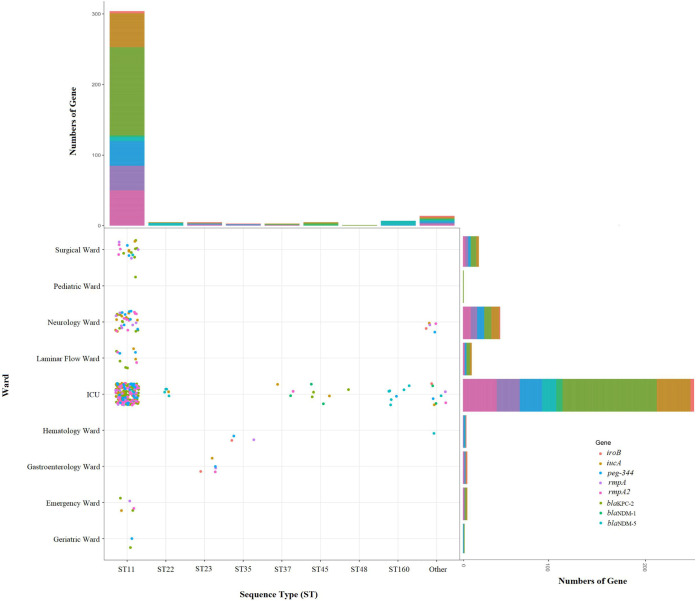
Task: Click the Other bar in top chart
Action: [x=437, y=221]
